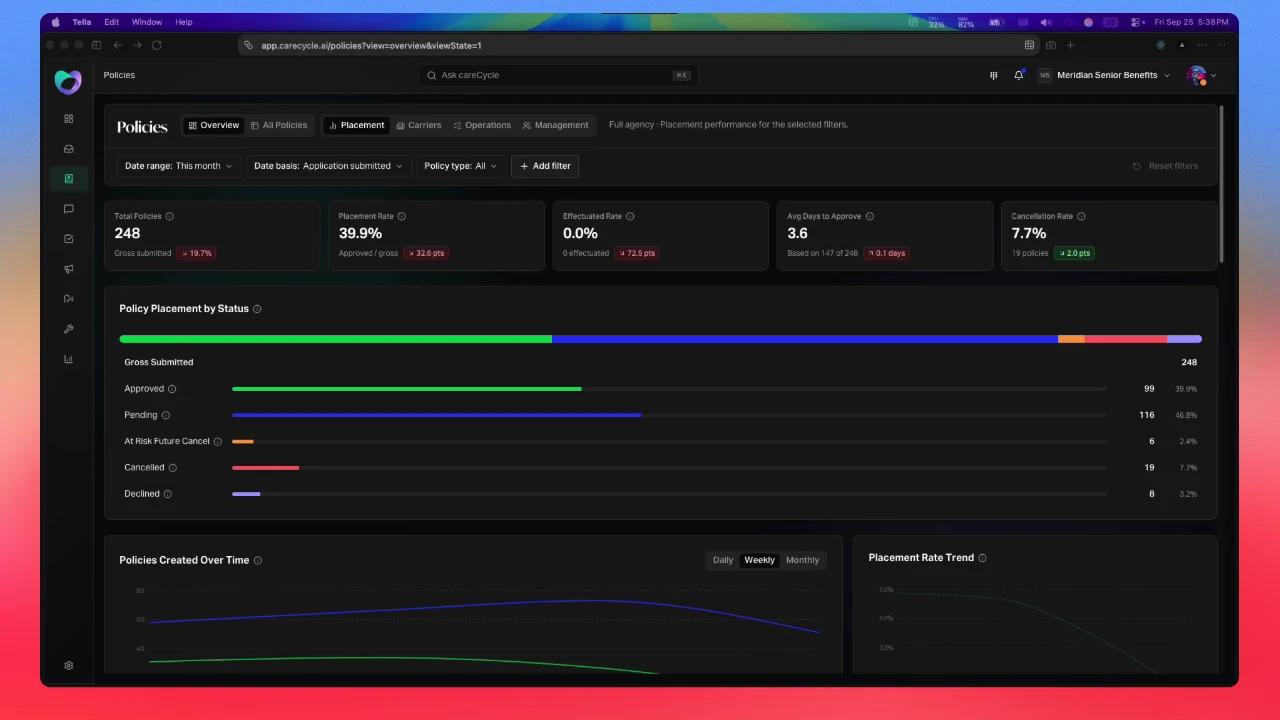Screen dimensions: 1280x720
Task: Click the red Cancelled progress bar
Action: click(x=266, y=467)
